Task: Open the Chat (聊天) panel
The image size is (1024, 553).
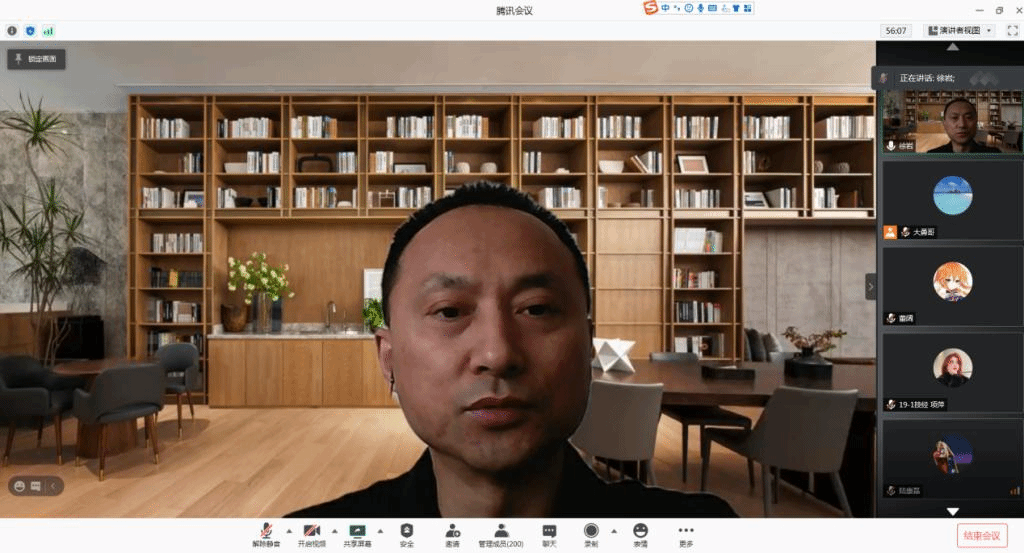Action: pyautogui.click(x=549, y=534)
